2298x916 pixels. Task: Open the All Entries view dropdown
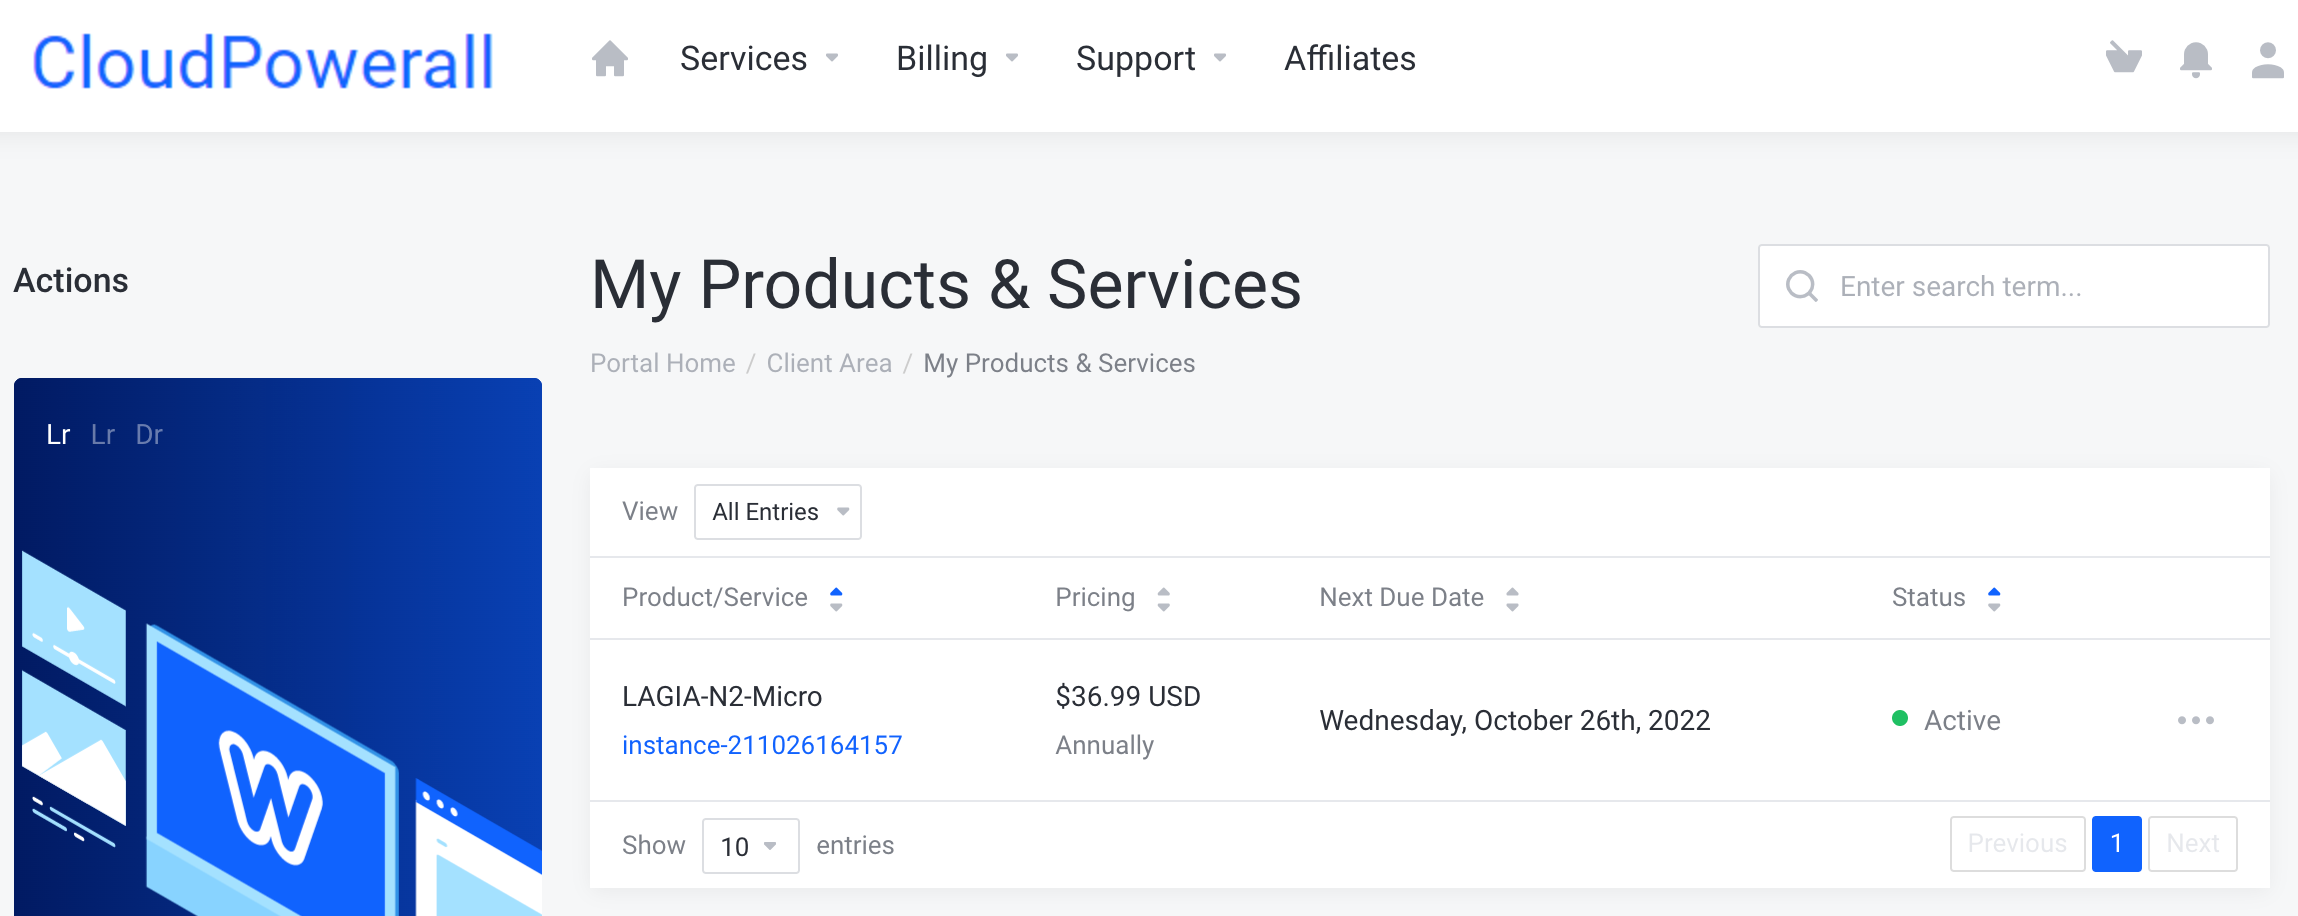click(x=778, y=512)
